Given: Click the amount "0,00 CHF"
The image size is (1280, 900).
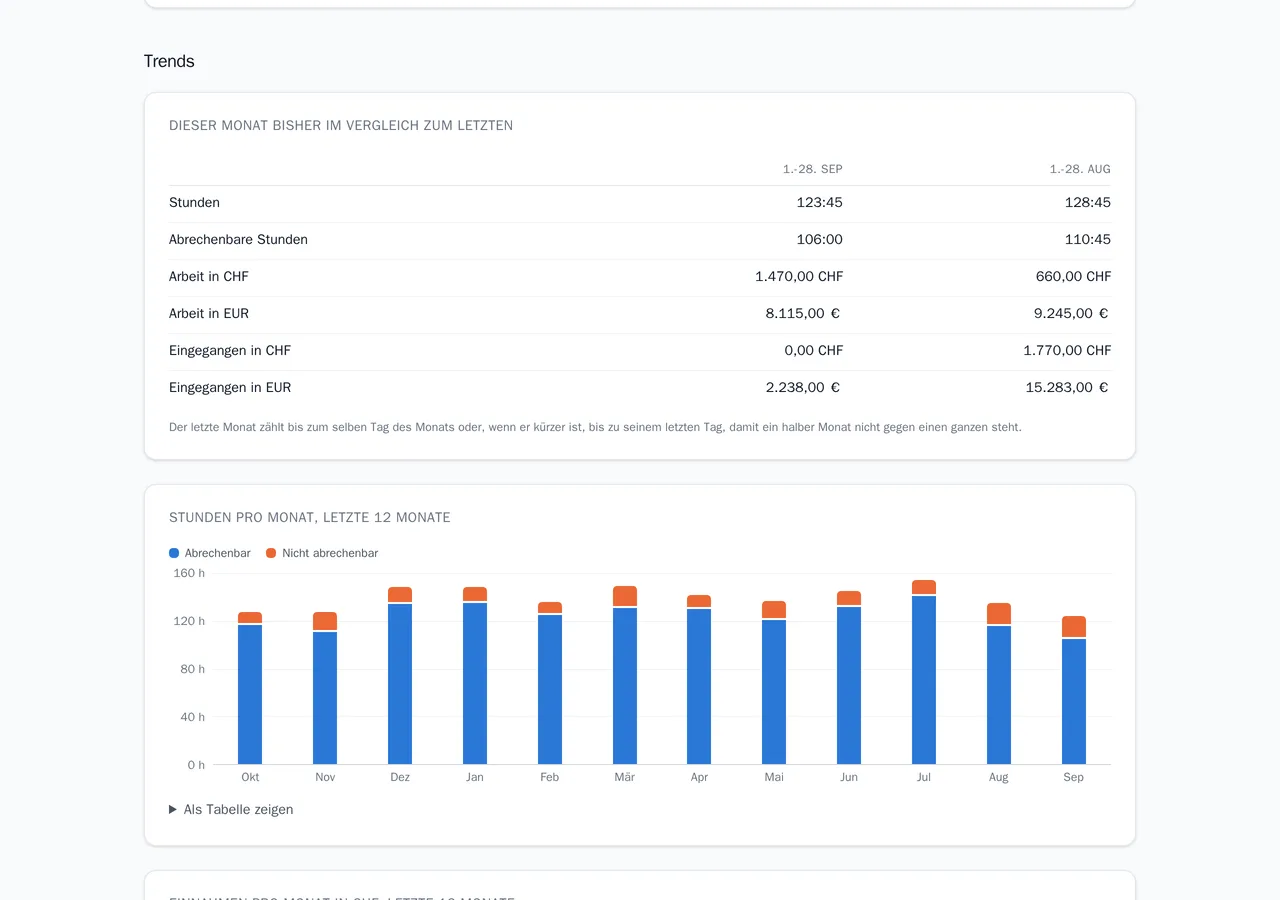Looking at the screenshot, I should tap(814, 351).
